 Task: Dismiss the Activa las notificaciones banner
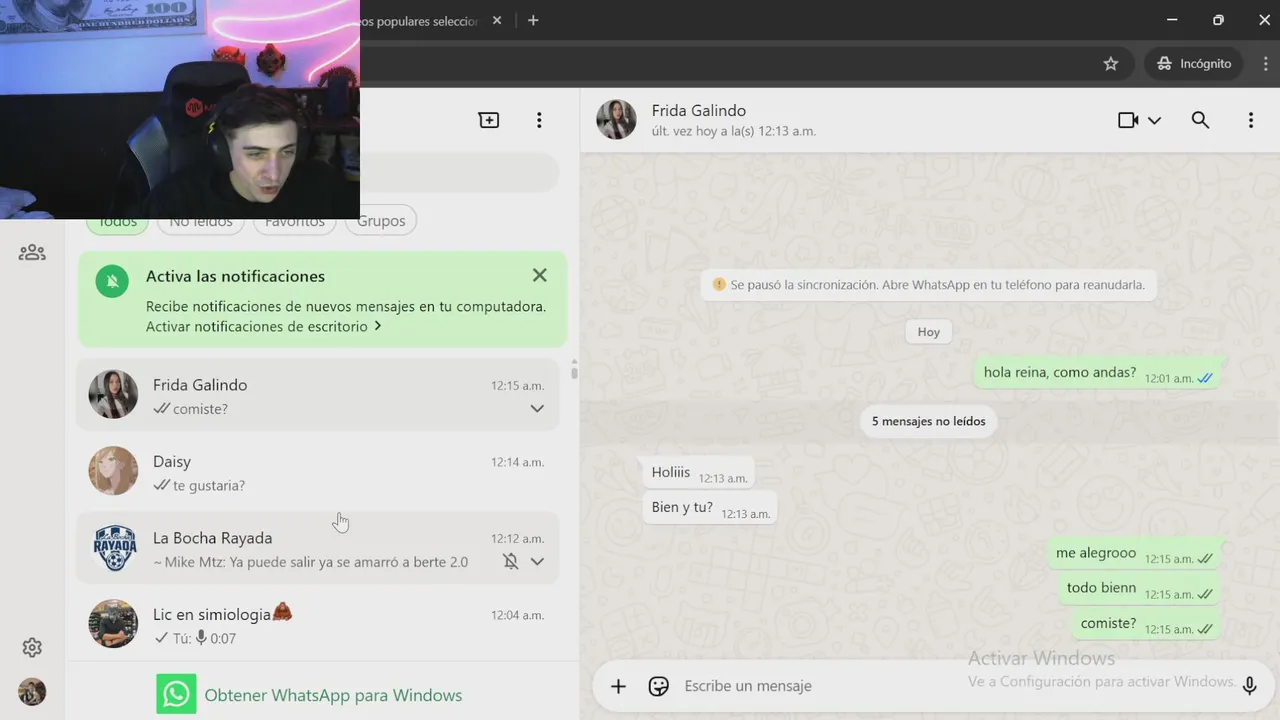click(x=539, y=275)
